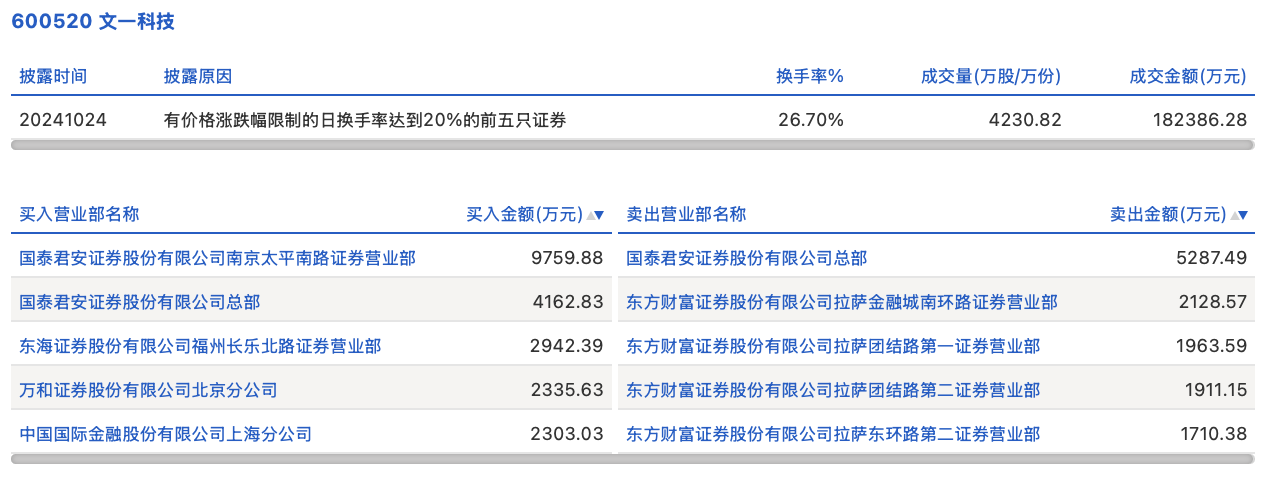Image resolution: width=1266 pixels, height=480 pixels.
Task: Open 东方财富 拉萨东环路第二证券营业部 link
Action: pyautogui.click(x=833, y=434)
